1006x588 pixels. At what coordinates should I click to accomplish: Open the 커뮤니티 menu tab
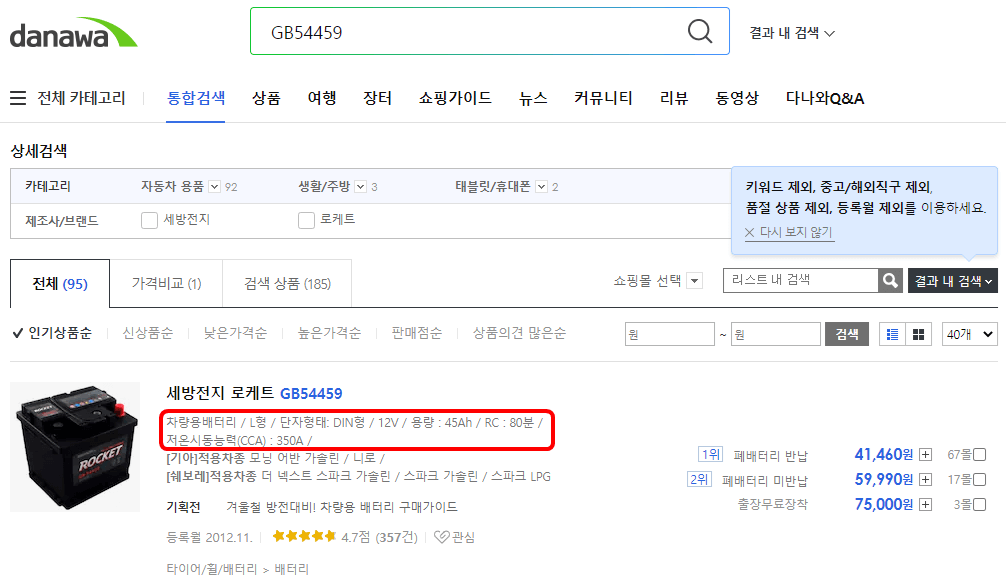point(603,98)
